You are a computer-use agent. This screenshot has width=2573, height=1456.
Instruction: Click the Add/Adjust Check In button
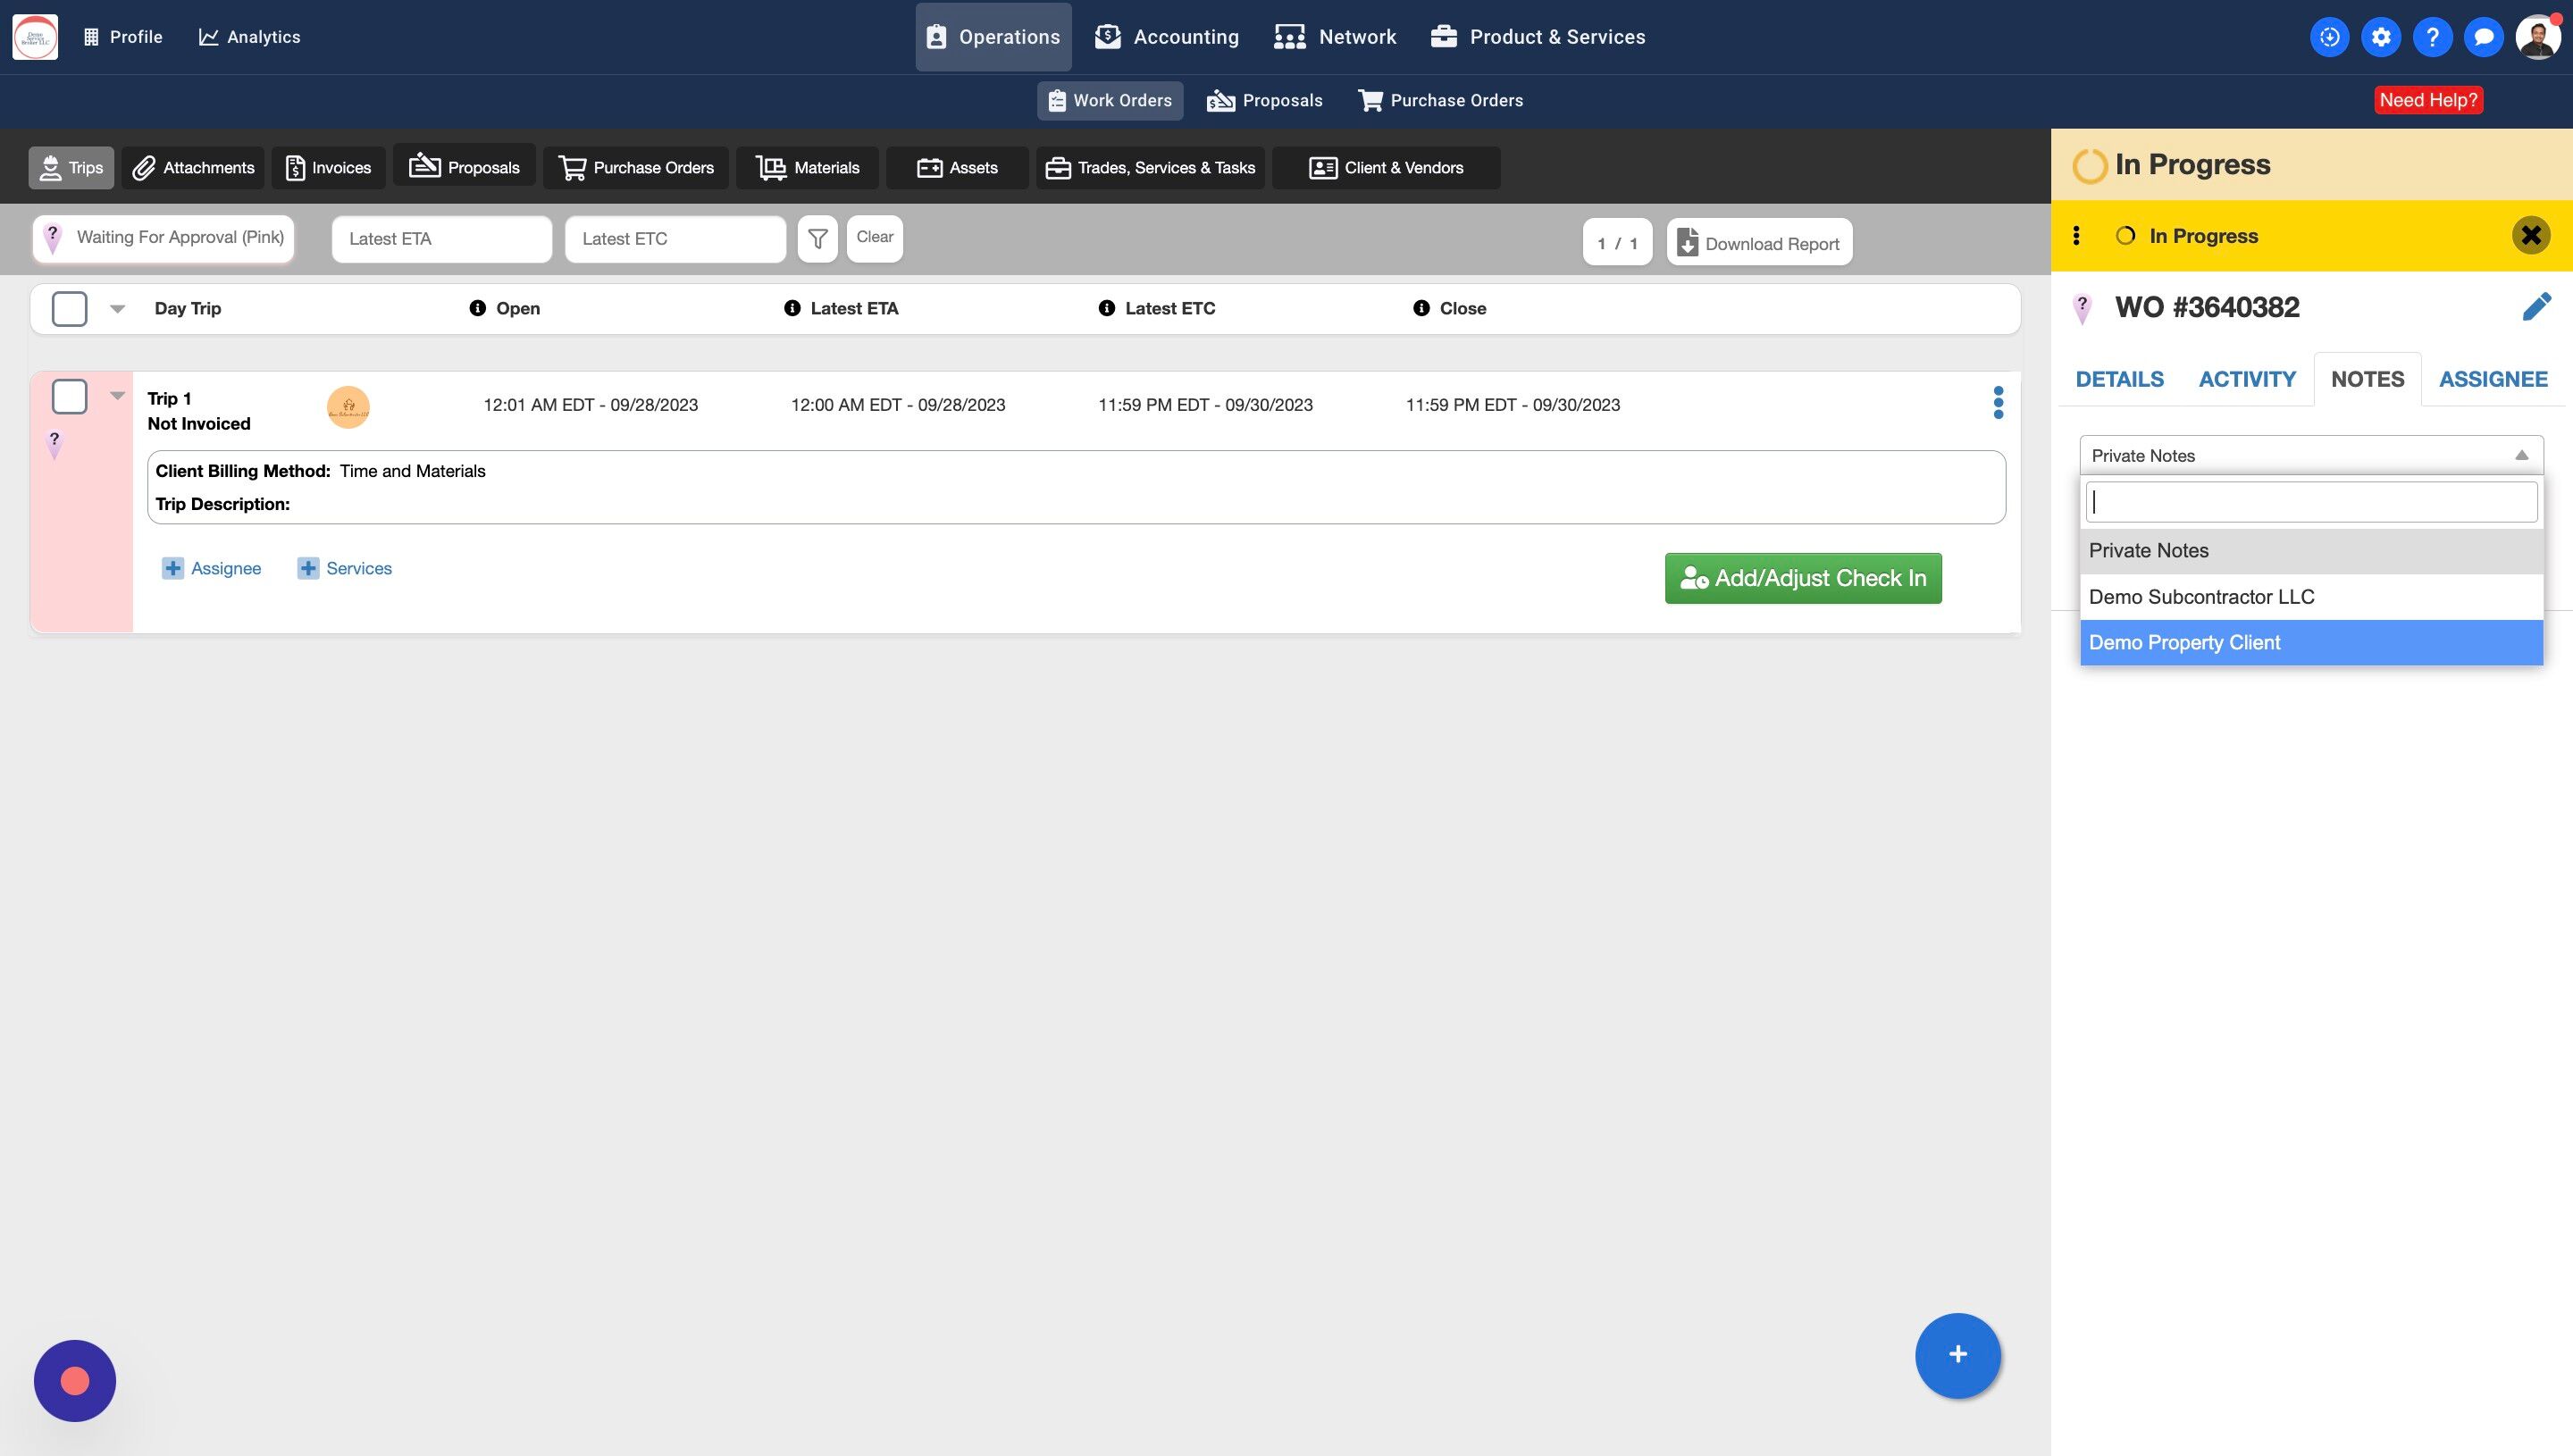click(x=1802, y=578)
